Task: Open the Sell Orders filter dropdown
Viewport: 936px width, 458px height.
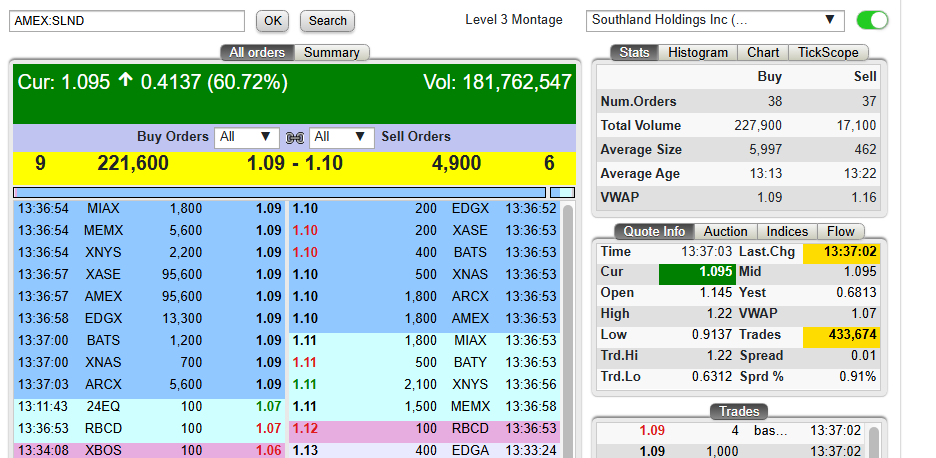Action: coord(342,137)
